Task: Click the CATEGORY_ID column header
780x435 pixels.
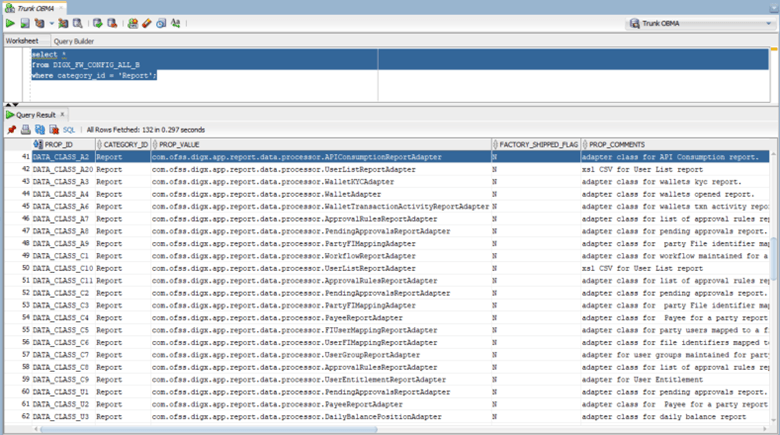Action: (x=123, y=144)
